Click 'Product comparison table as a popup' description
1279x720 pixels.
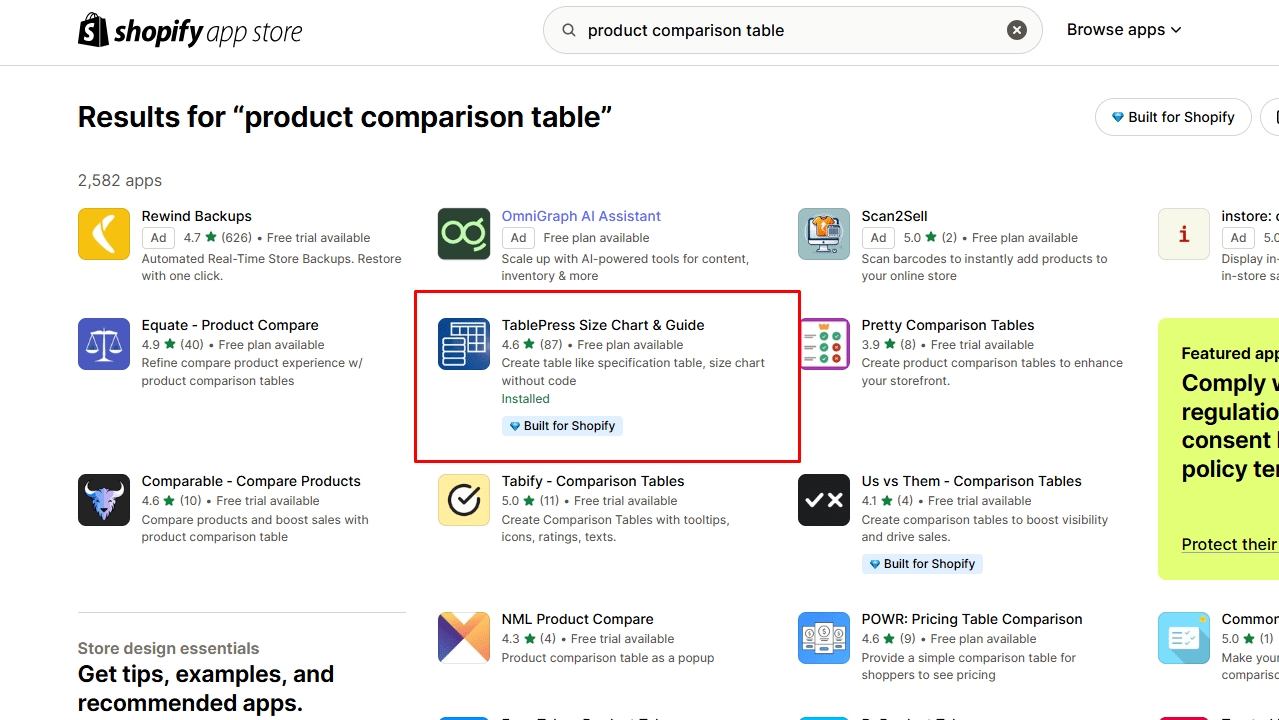608,658
